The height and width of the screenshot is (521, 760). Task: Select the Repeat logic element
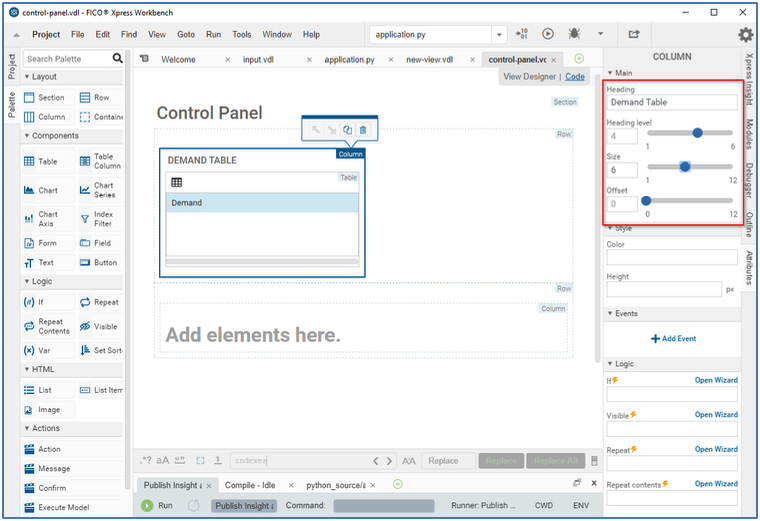pyautogui.click(x=100, y=302)
